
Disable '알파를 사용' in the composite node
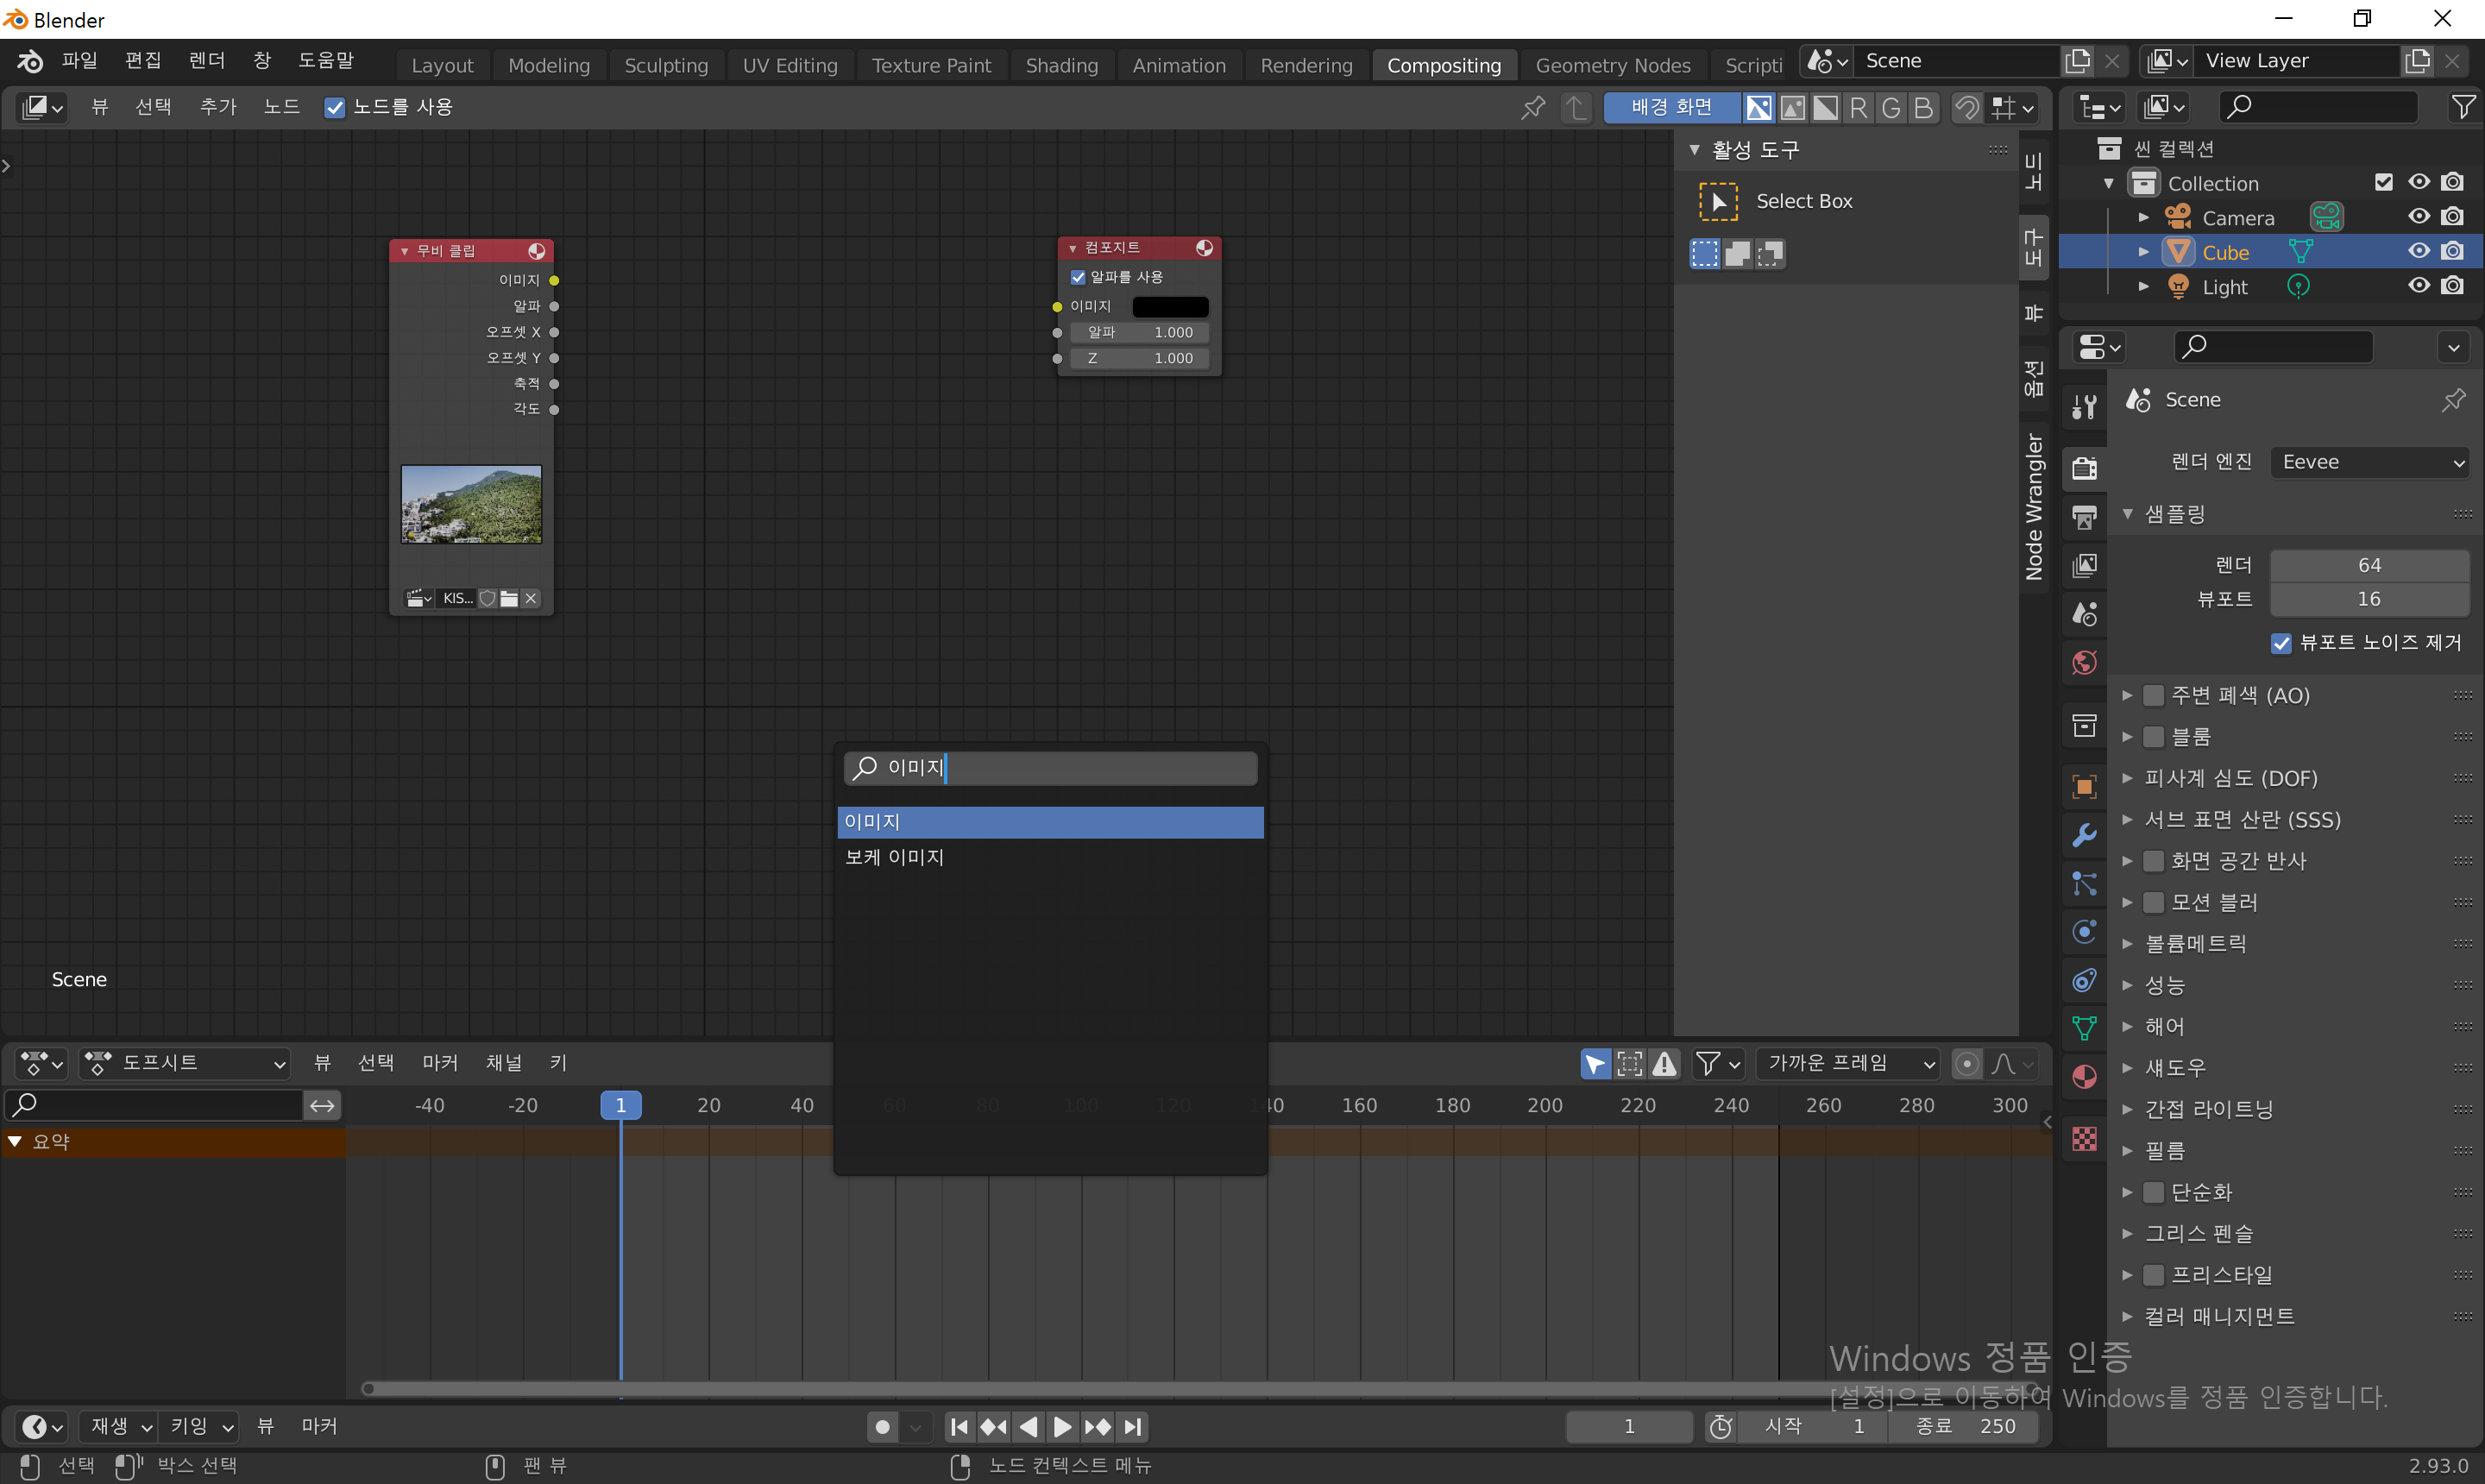1078,277
